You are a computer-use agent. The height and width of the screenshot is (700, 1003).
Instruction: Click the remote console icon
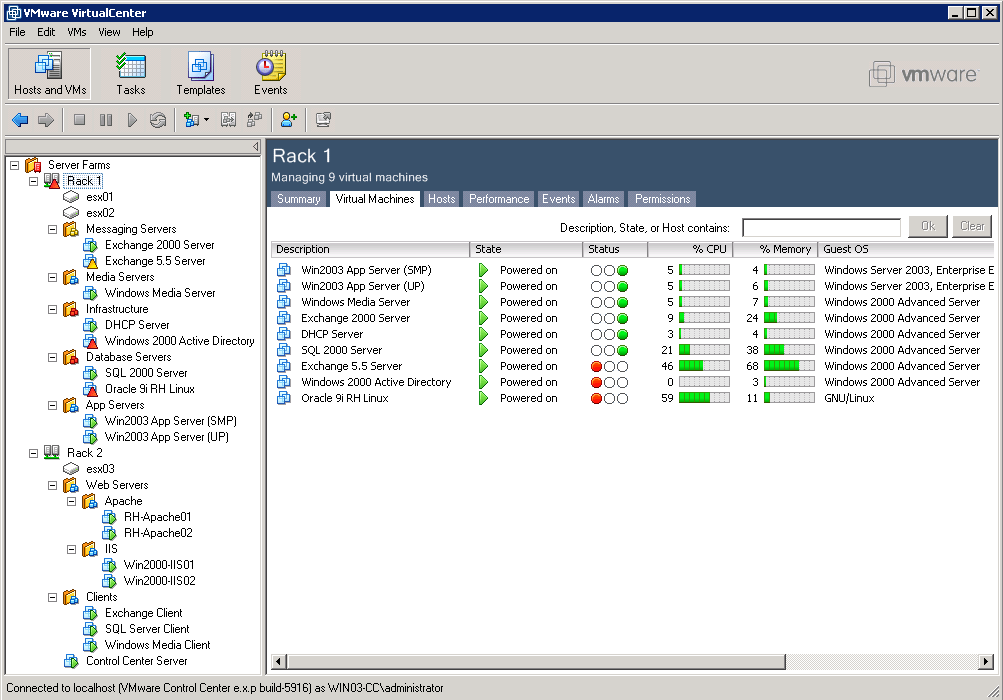point(324,120)
